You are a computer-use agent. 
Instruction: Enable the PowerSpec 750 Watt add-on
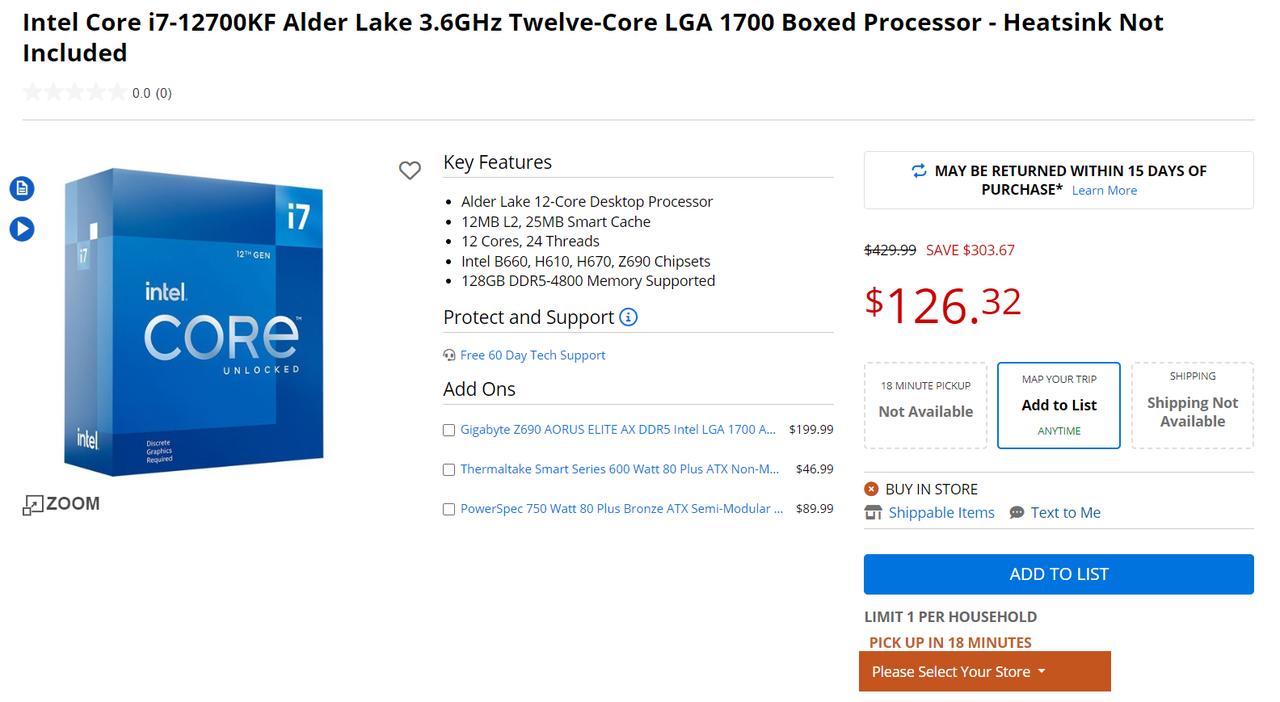coord(449,509)
